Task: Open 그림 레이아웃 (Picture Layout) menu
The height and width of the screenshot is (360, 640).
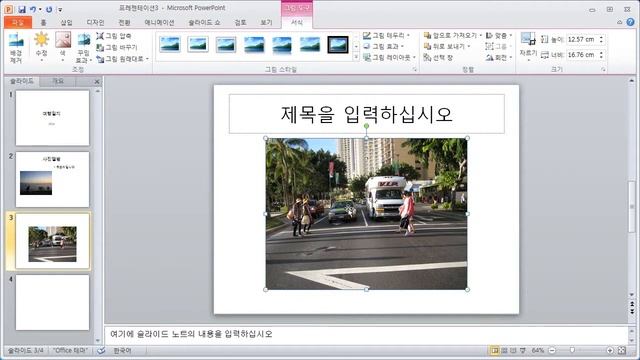Action: pos(389,58)
